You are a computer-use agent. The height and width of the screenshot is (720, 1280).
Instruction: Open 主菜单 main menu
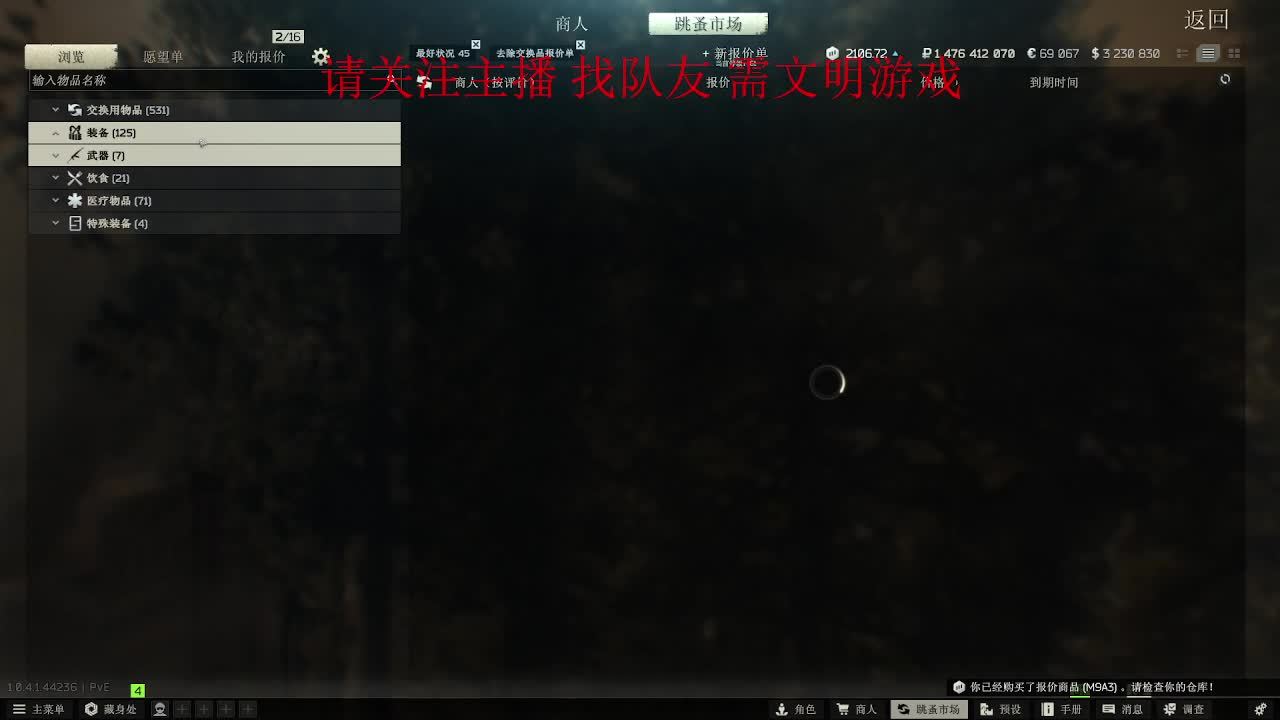point(38,709)
